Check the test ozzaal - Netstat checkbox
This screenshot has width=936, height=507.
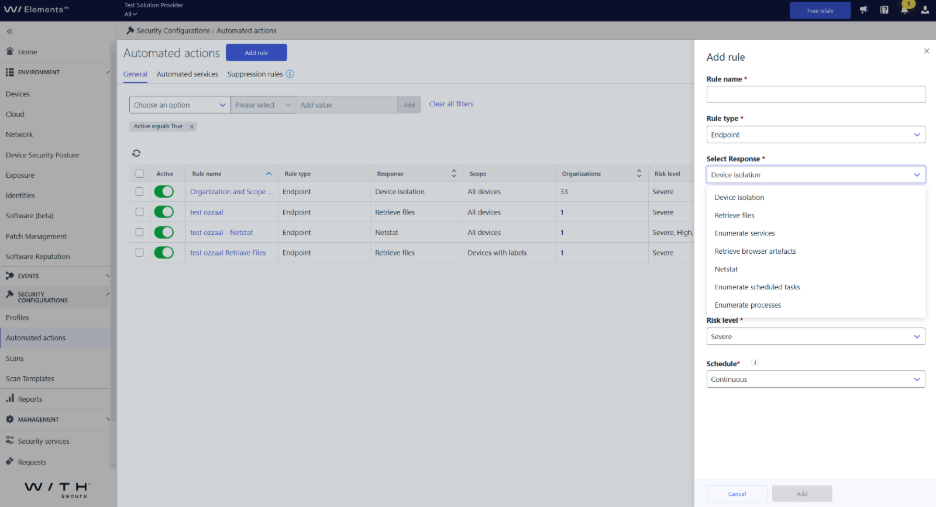(x=139, y=232)
